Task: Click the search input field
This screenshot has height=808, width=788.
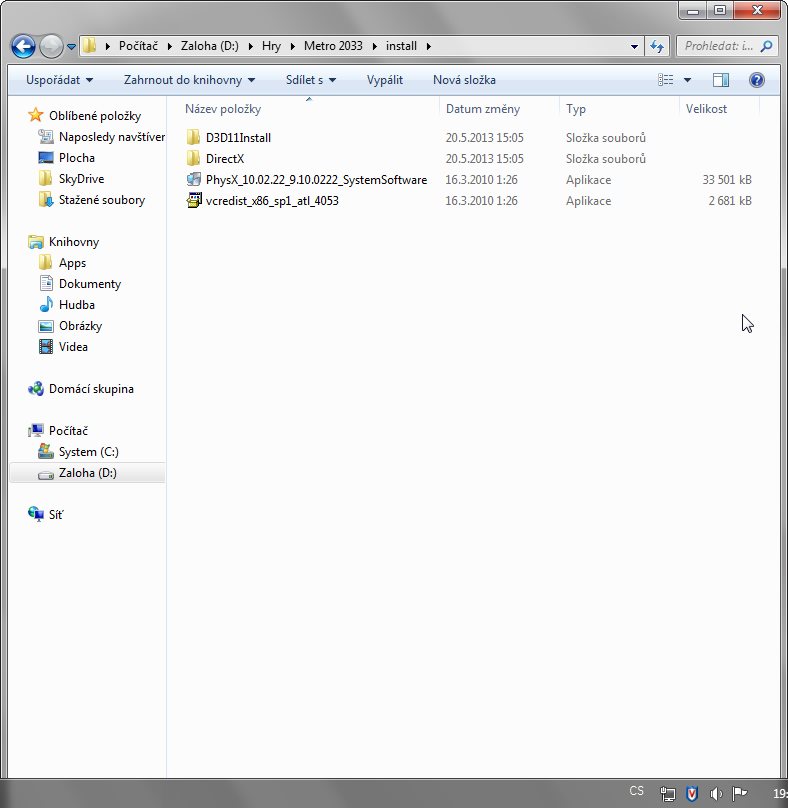Action: click(720, 46)
